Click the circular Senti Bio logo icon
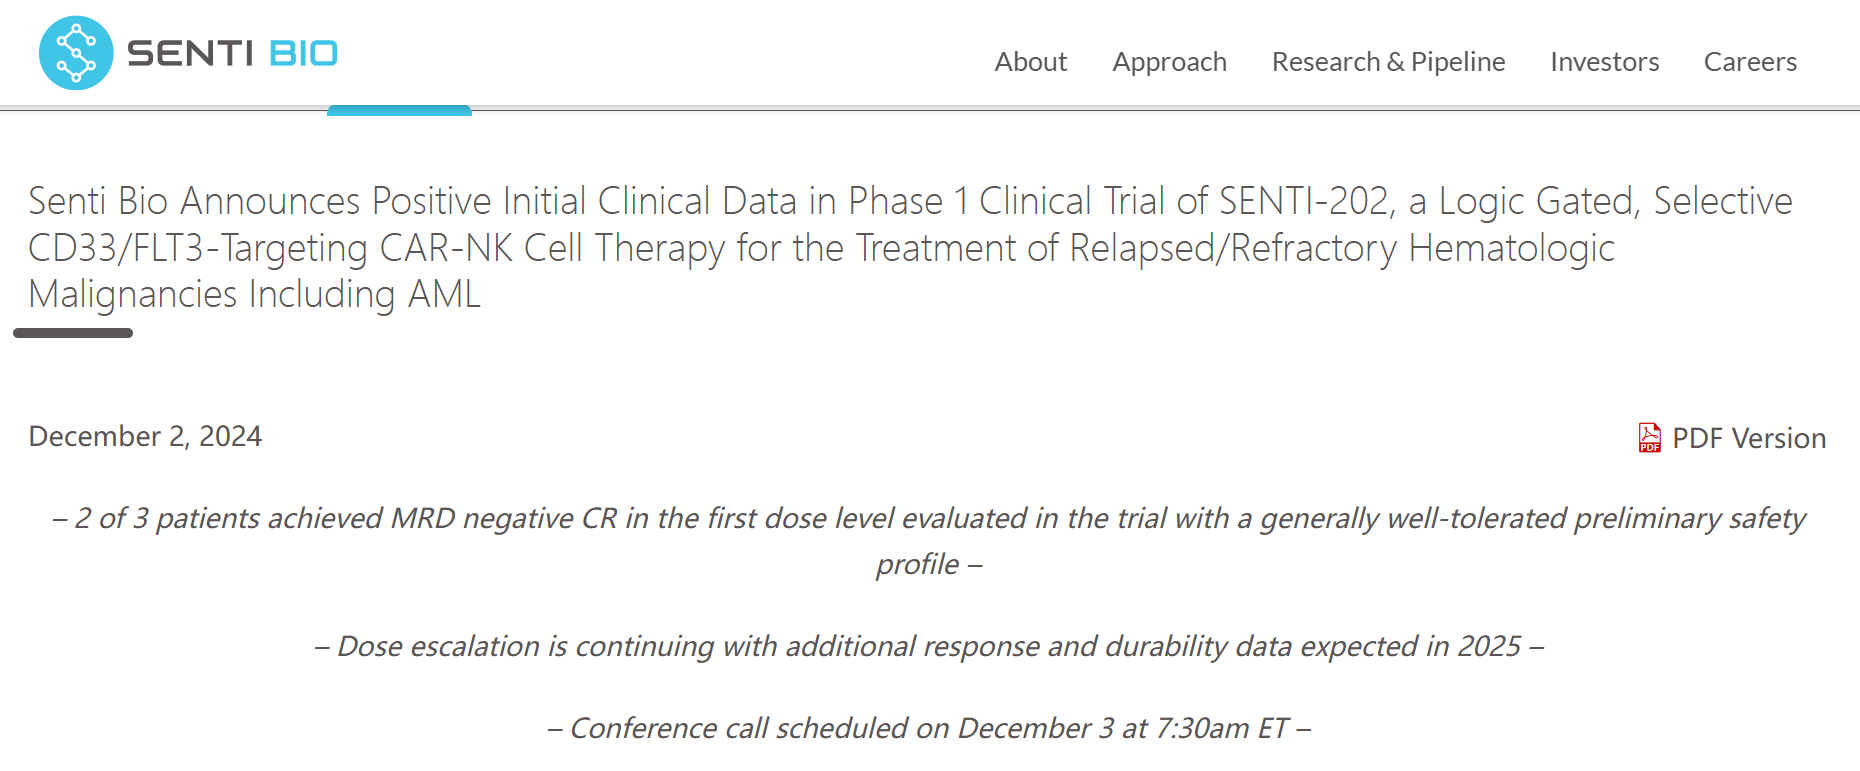1860x771 pixels. click(x=76, y=53)
